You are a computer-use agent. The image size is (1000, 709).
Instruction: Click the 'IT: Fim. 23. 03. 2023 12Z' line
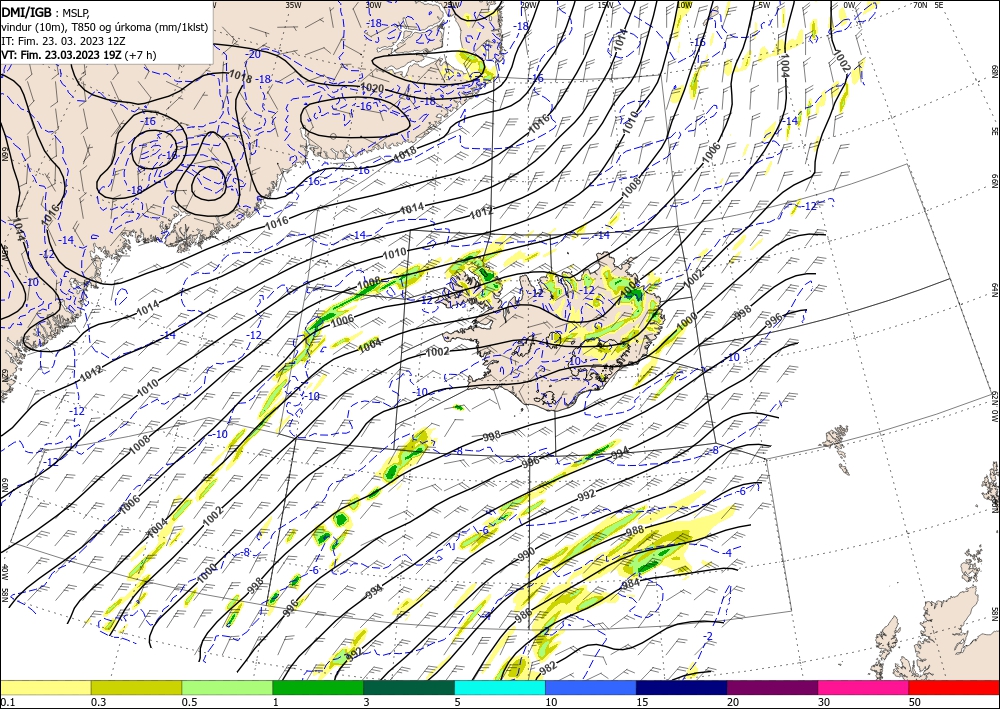point(63,41)
